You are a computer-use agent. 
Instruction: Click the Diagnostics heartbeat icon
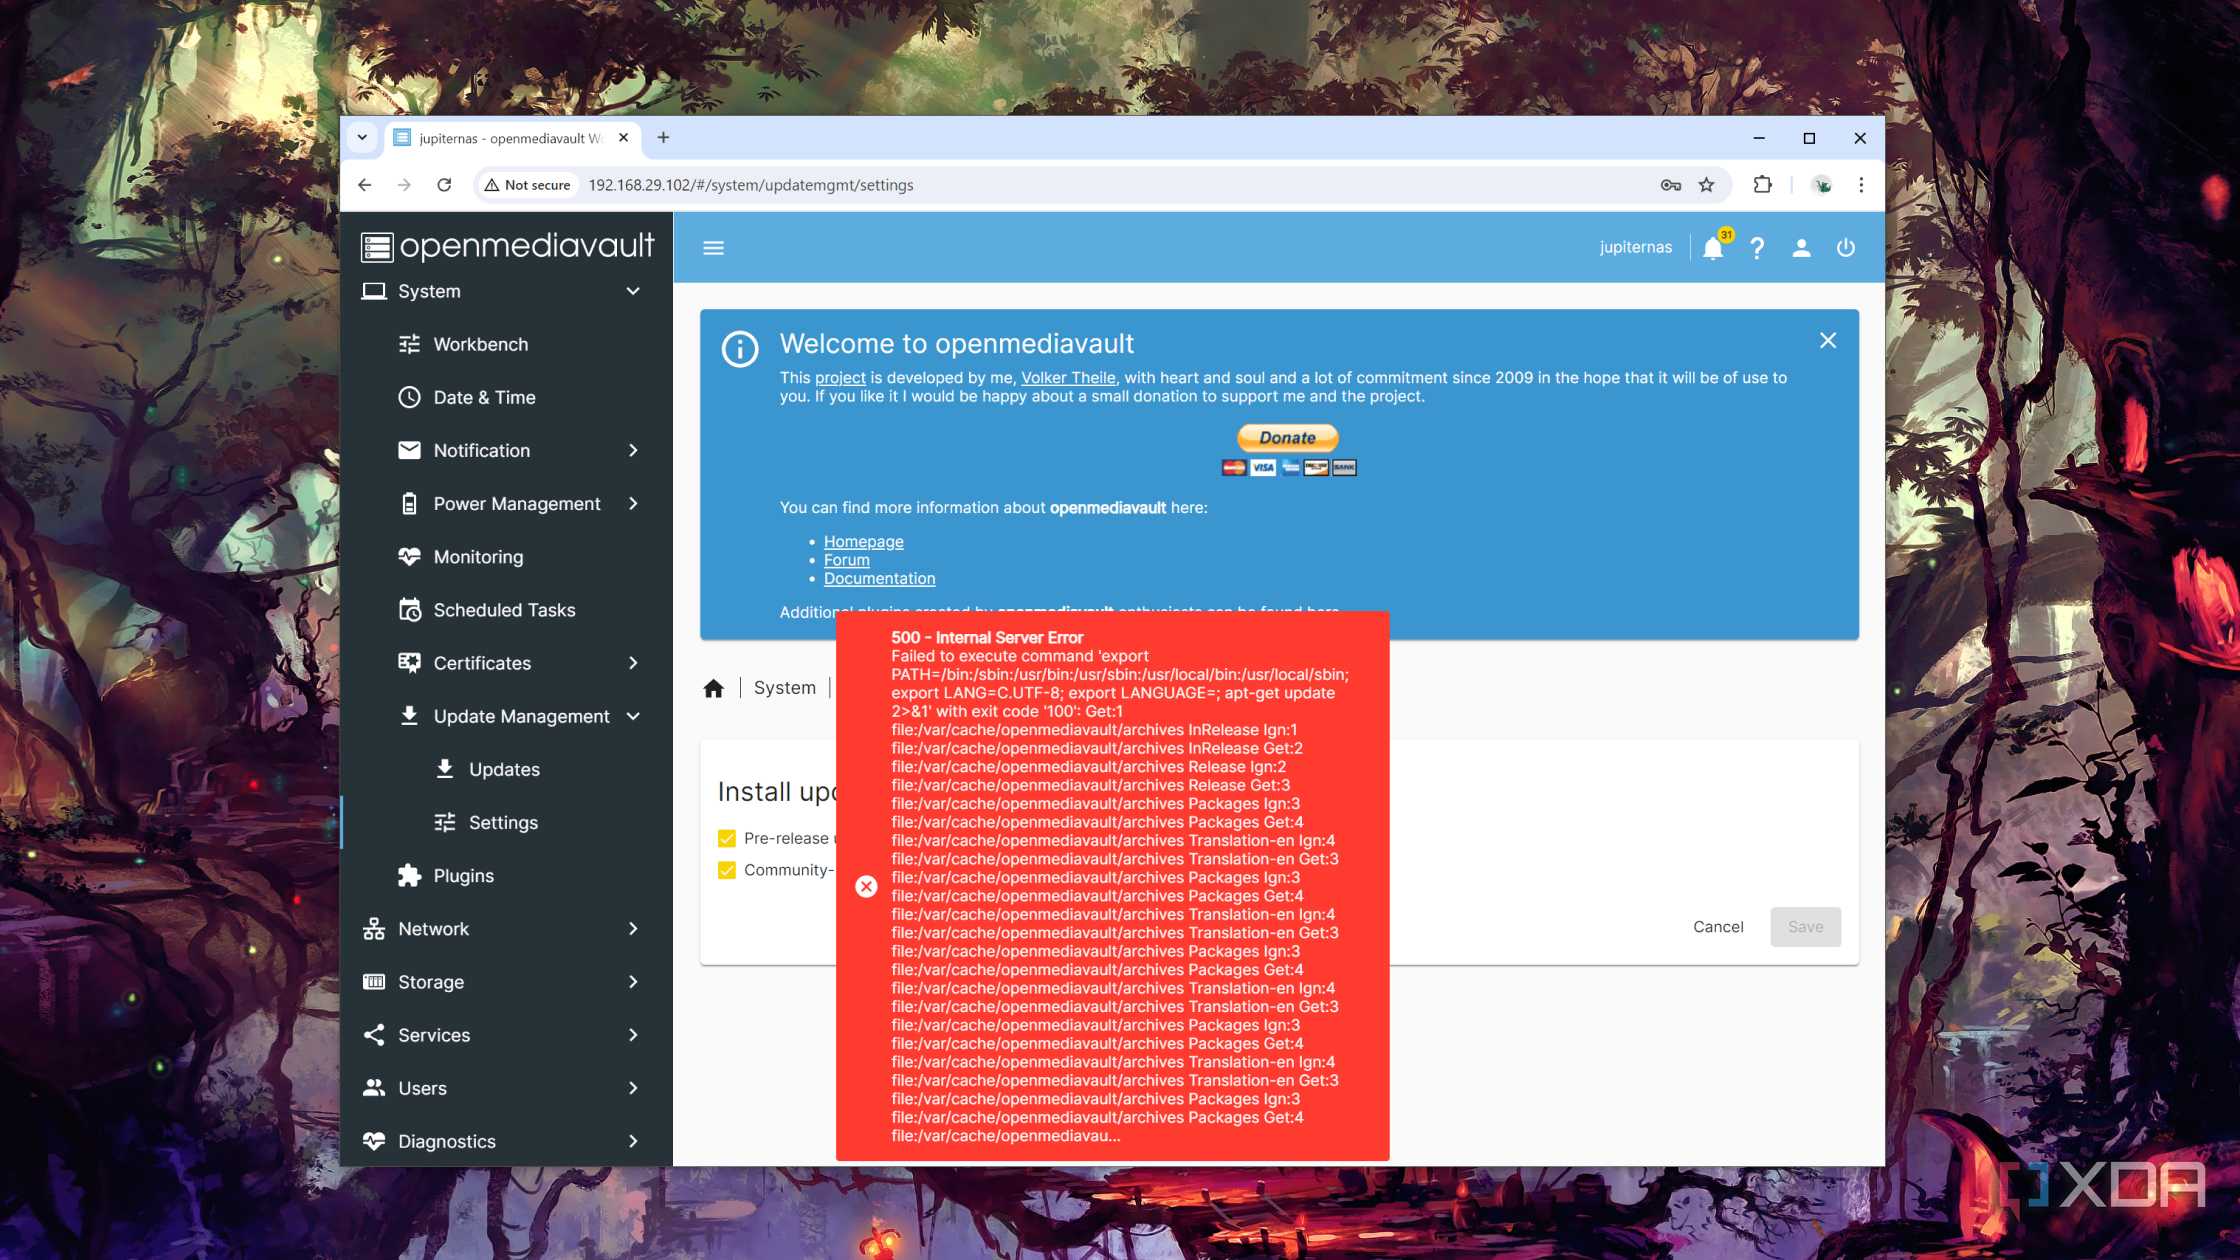(x=374, y=1141)
